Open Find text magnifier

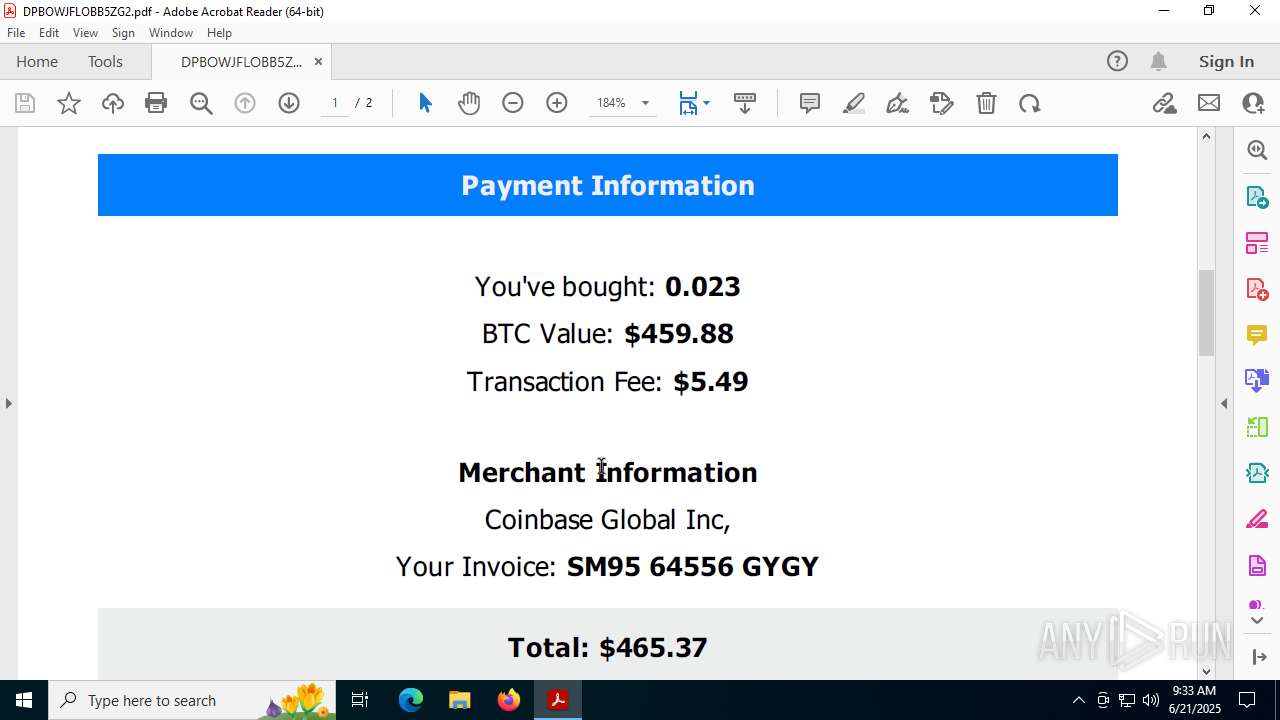pyautogui.click(x=201, y=103)
